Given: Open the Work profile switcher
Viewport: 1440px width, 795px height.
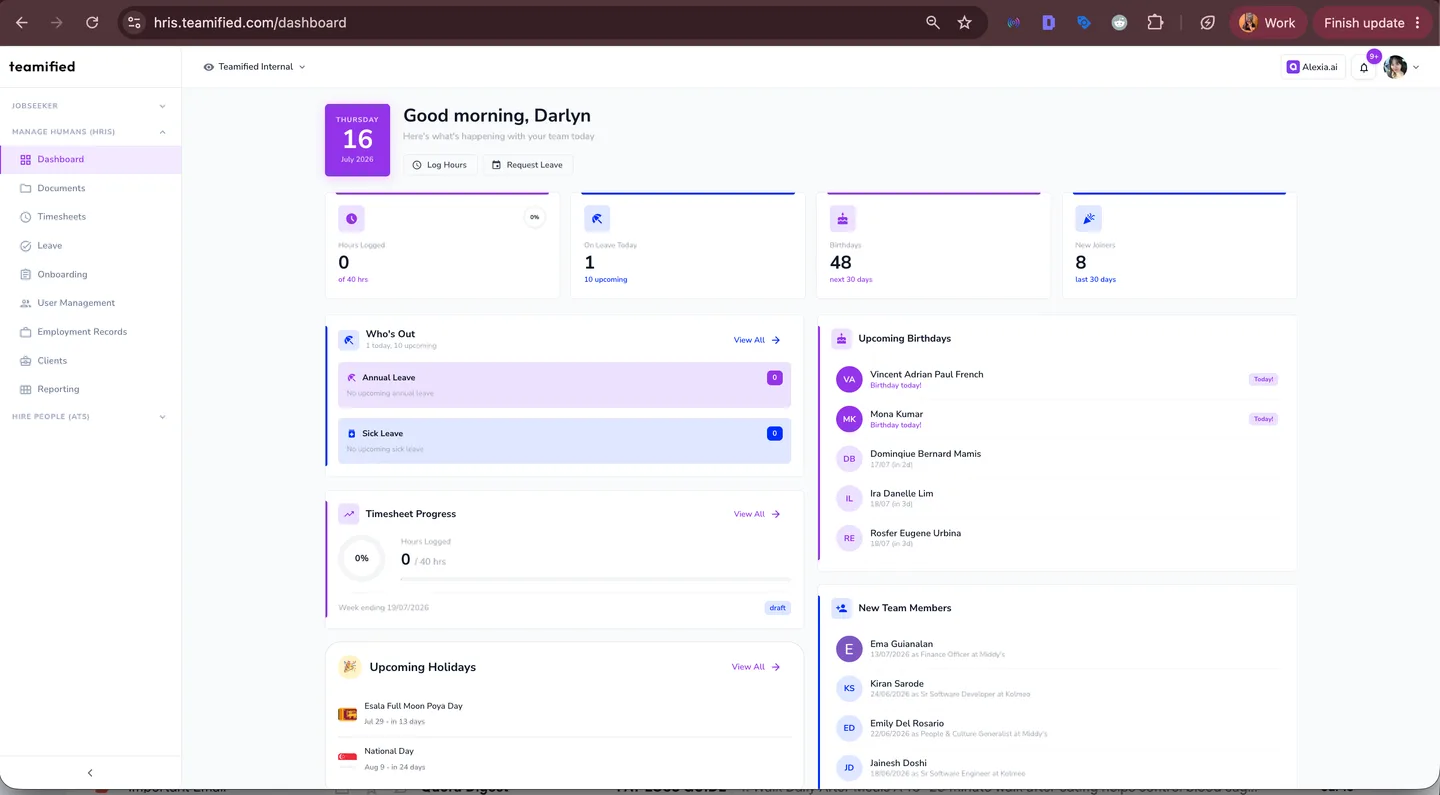Looking at the screenshot, I should [1267, 22].
